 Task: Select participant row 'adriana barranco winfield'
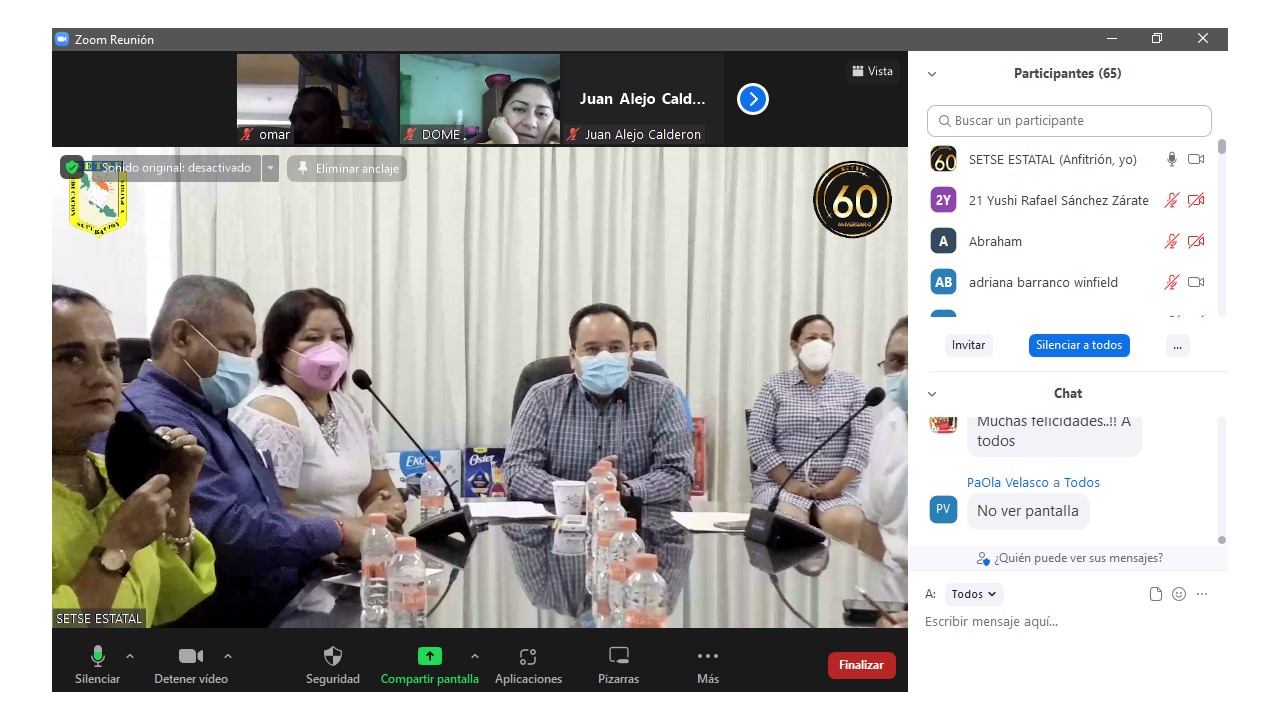click(1068, 282)
